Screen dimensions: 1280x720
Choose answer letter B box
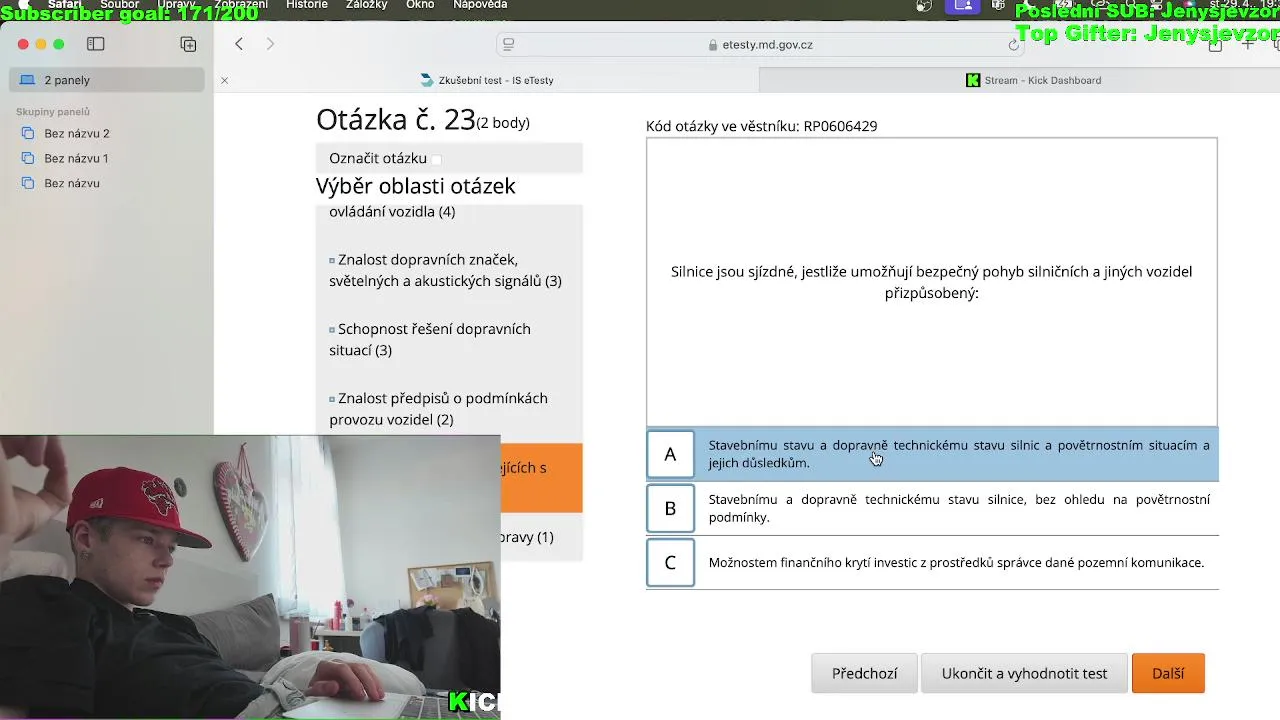[670, 508]
